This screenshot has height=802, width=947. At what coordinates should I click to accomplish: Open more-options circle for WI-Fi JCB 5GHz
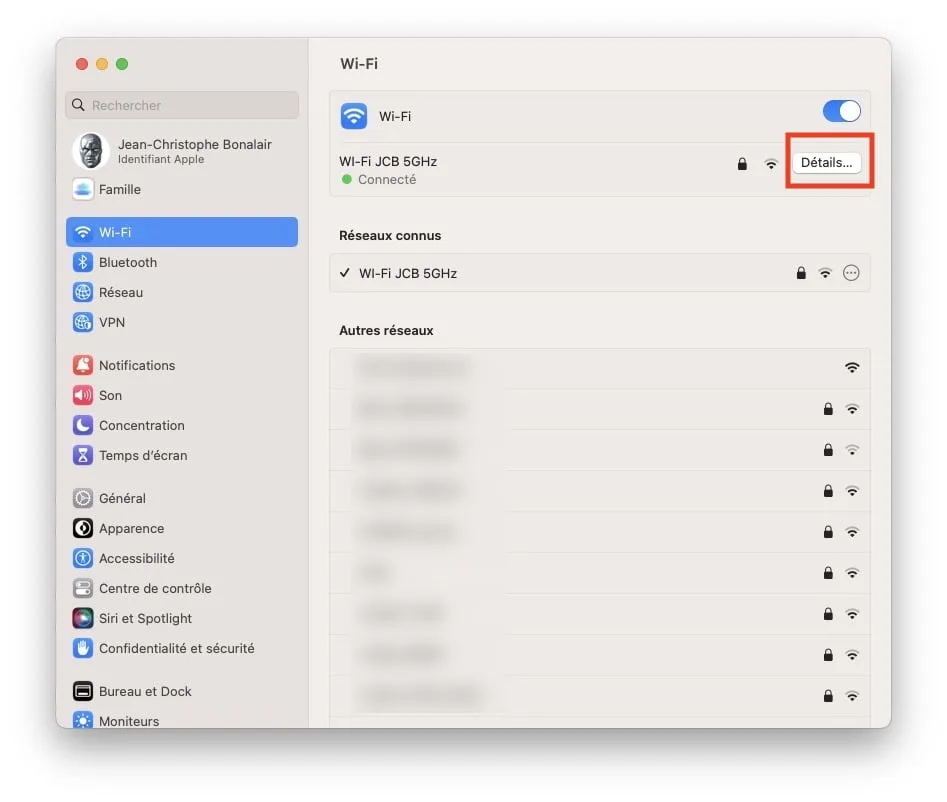click(x=851, y=273)
